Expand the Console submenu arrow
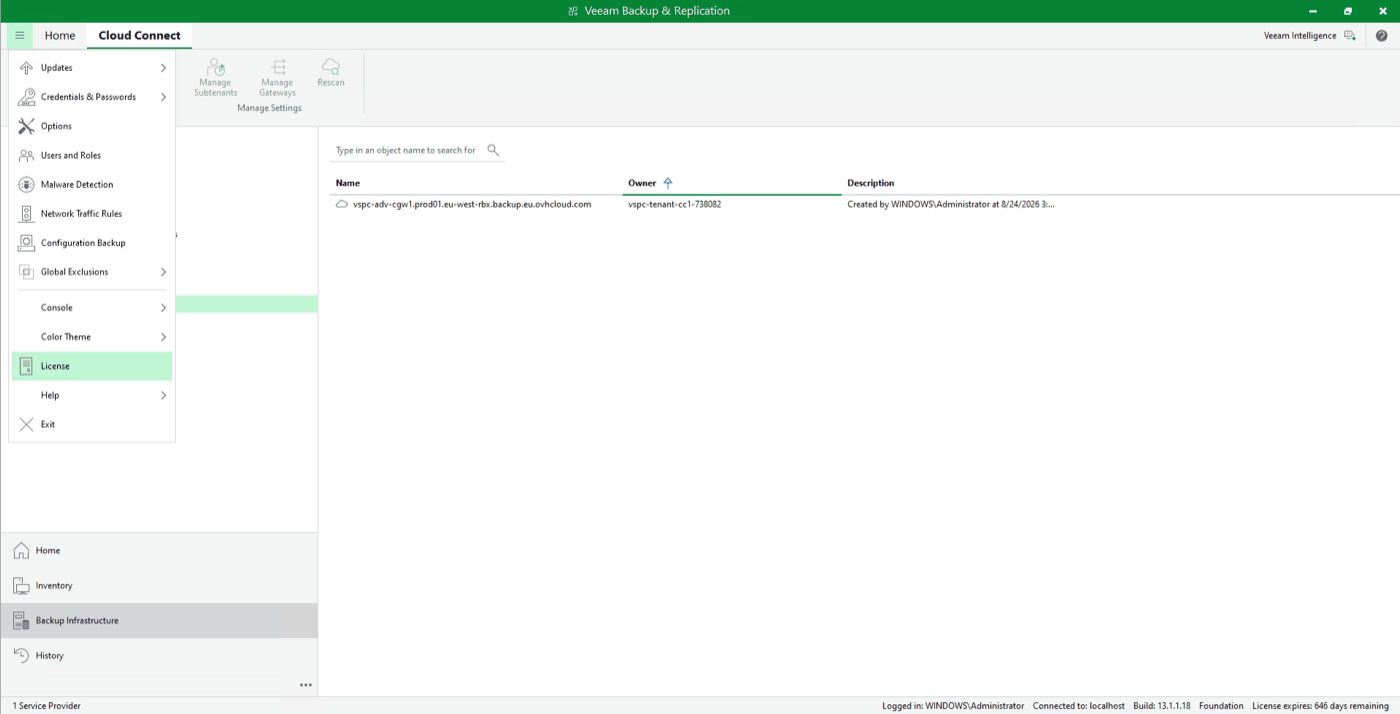 [x=163, y=308]
